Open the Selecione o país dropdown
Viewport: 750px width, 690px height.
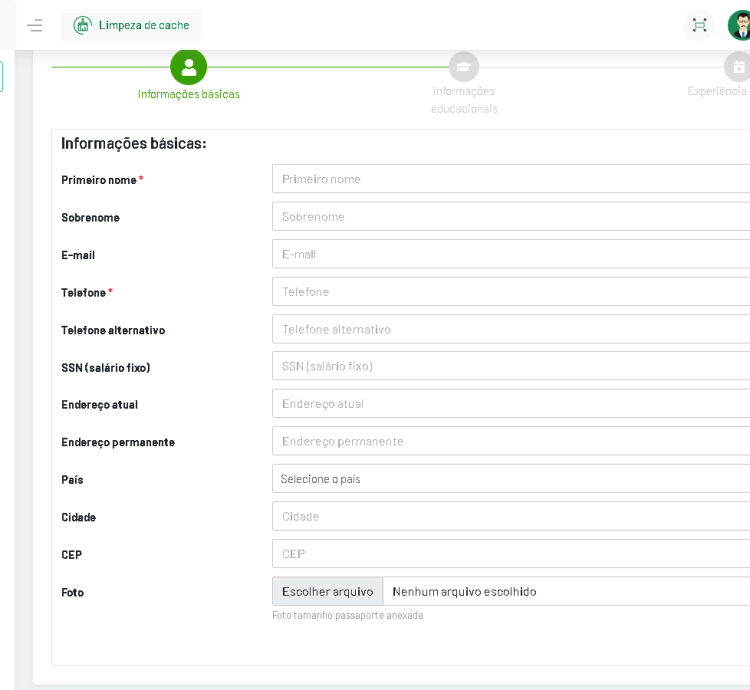[510, 479]
